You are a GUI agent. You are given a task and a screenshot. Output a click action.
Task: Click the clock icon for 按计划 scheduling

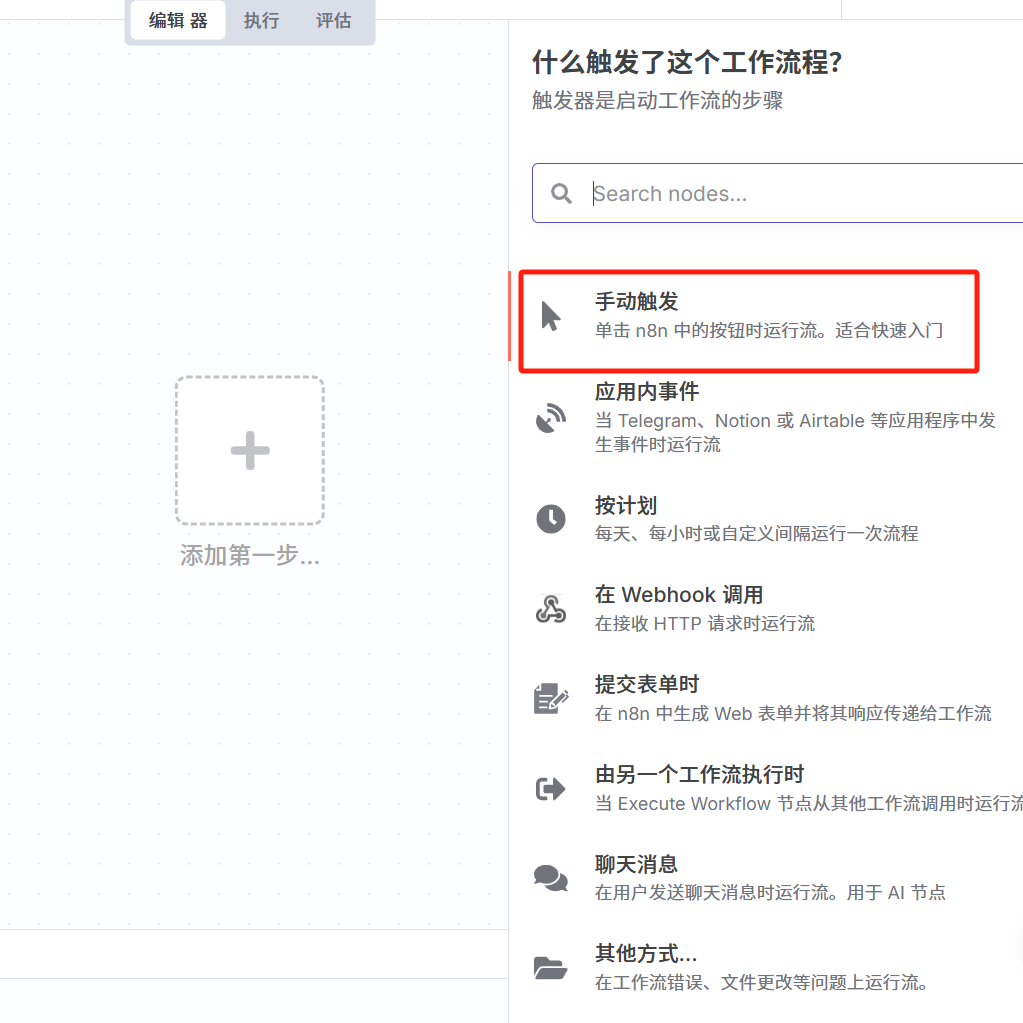[x=550, y=519]
